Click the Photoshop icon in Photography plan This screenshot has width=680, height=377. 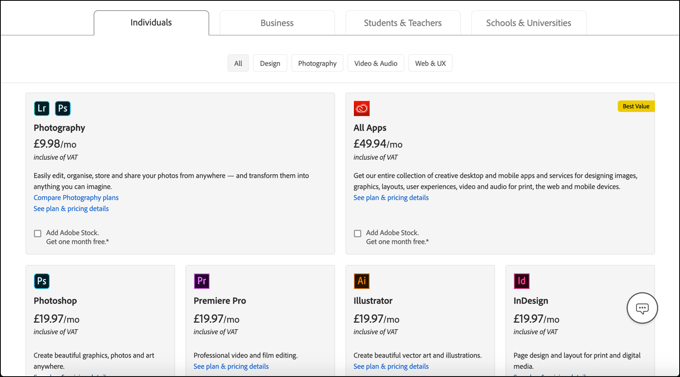(63, 108)
